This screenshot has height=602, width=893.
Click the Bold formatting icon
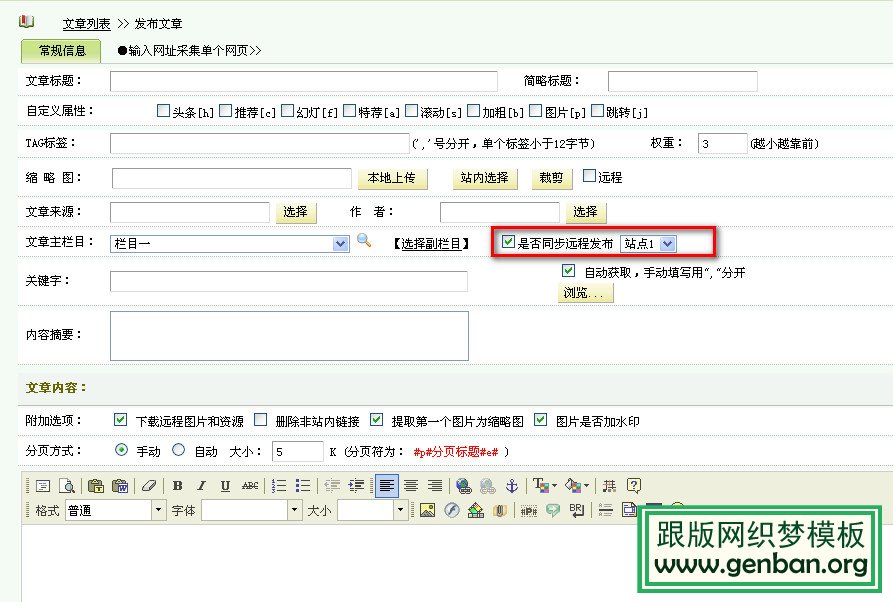(x=177, y=486)
